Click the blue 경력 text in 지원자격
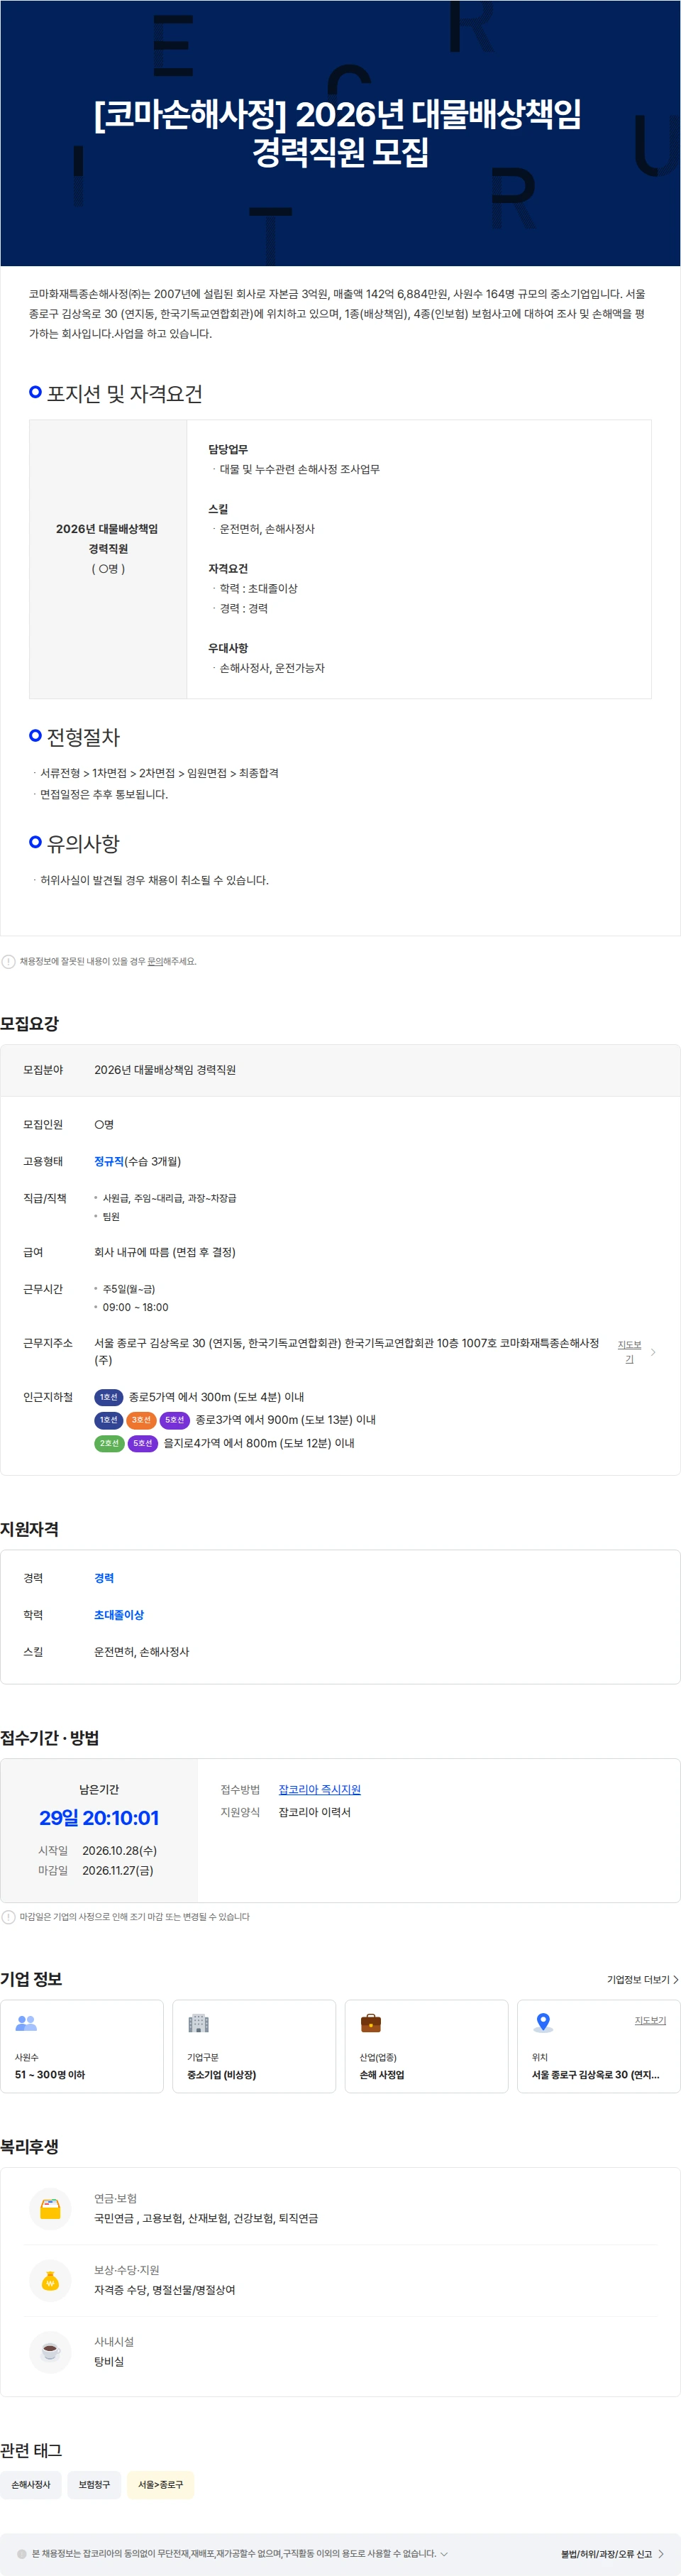Image resolution: width=681 pixels, height=2576 pixels. [104, 1579]
